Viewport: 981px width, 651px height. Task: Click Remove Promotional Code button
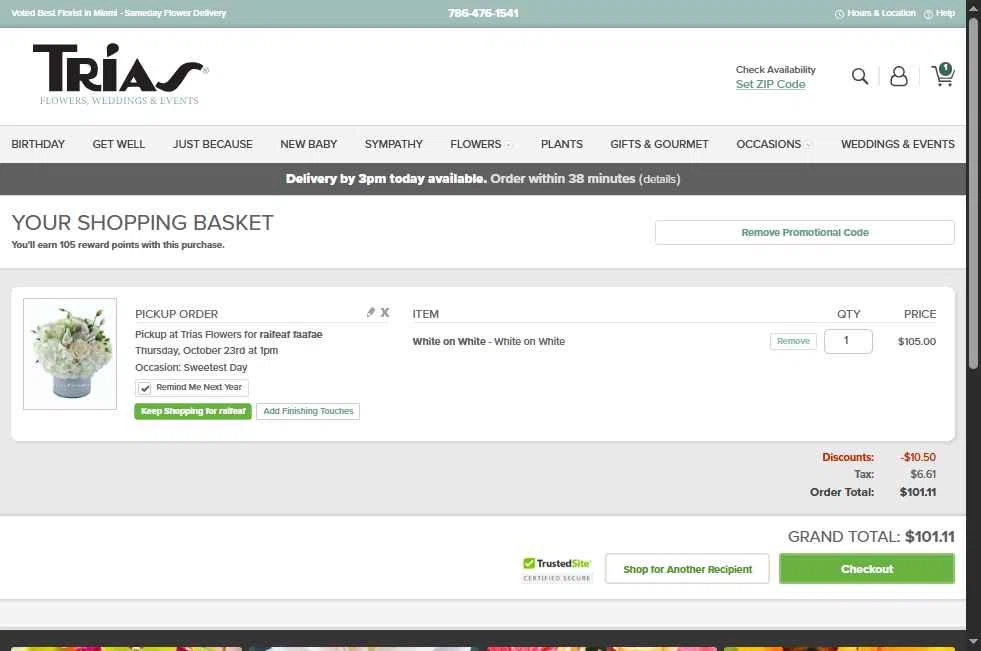click(805, 233)
